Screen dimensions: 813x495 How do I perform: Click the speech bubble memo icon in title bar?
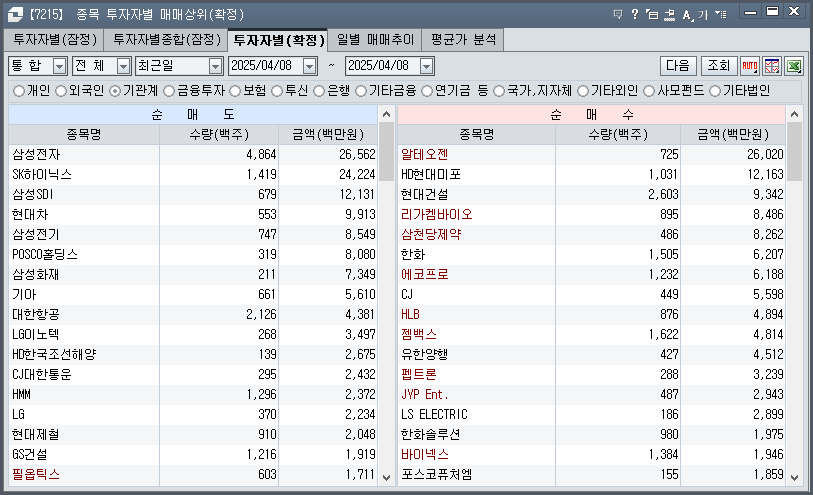pyautogui.click(x=618, y=14)
